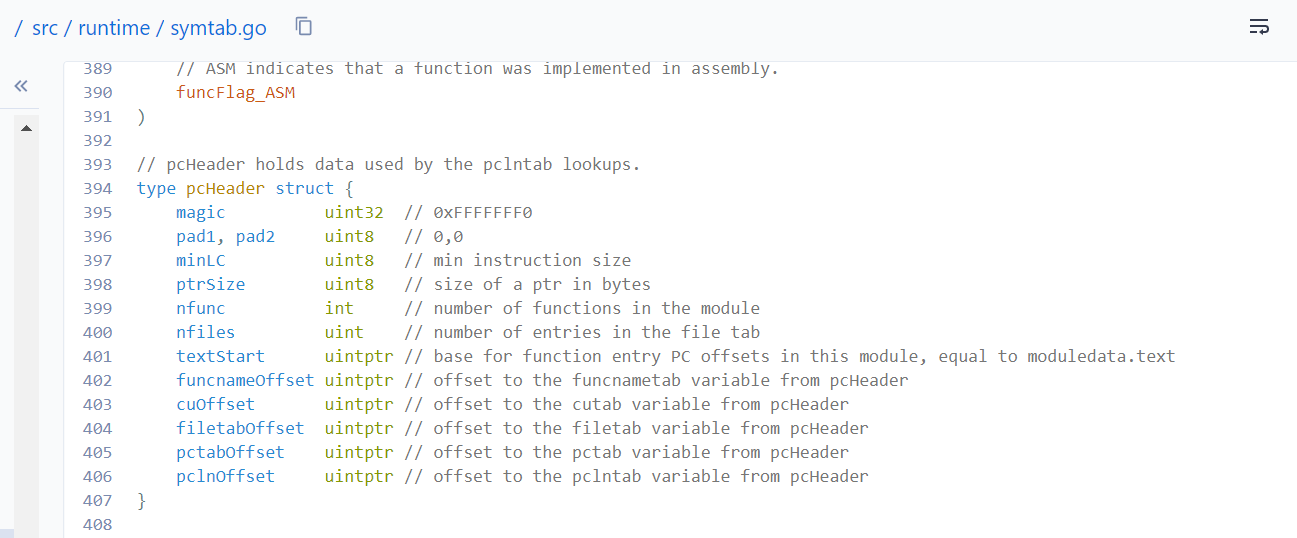Copy the file path using the copy icon
The height and width of the screenshot is (538, 1297).
pyautogui.click(x=304, y=27)
